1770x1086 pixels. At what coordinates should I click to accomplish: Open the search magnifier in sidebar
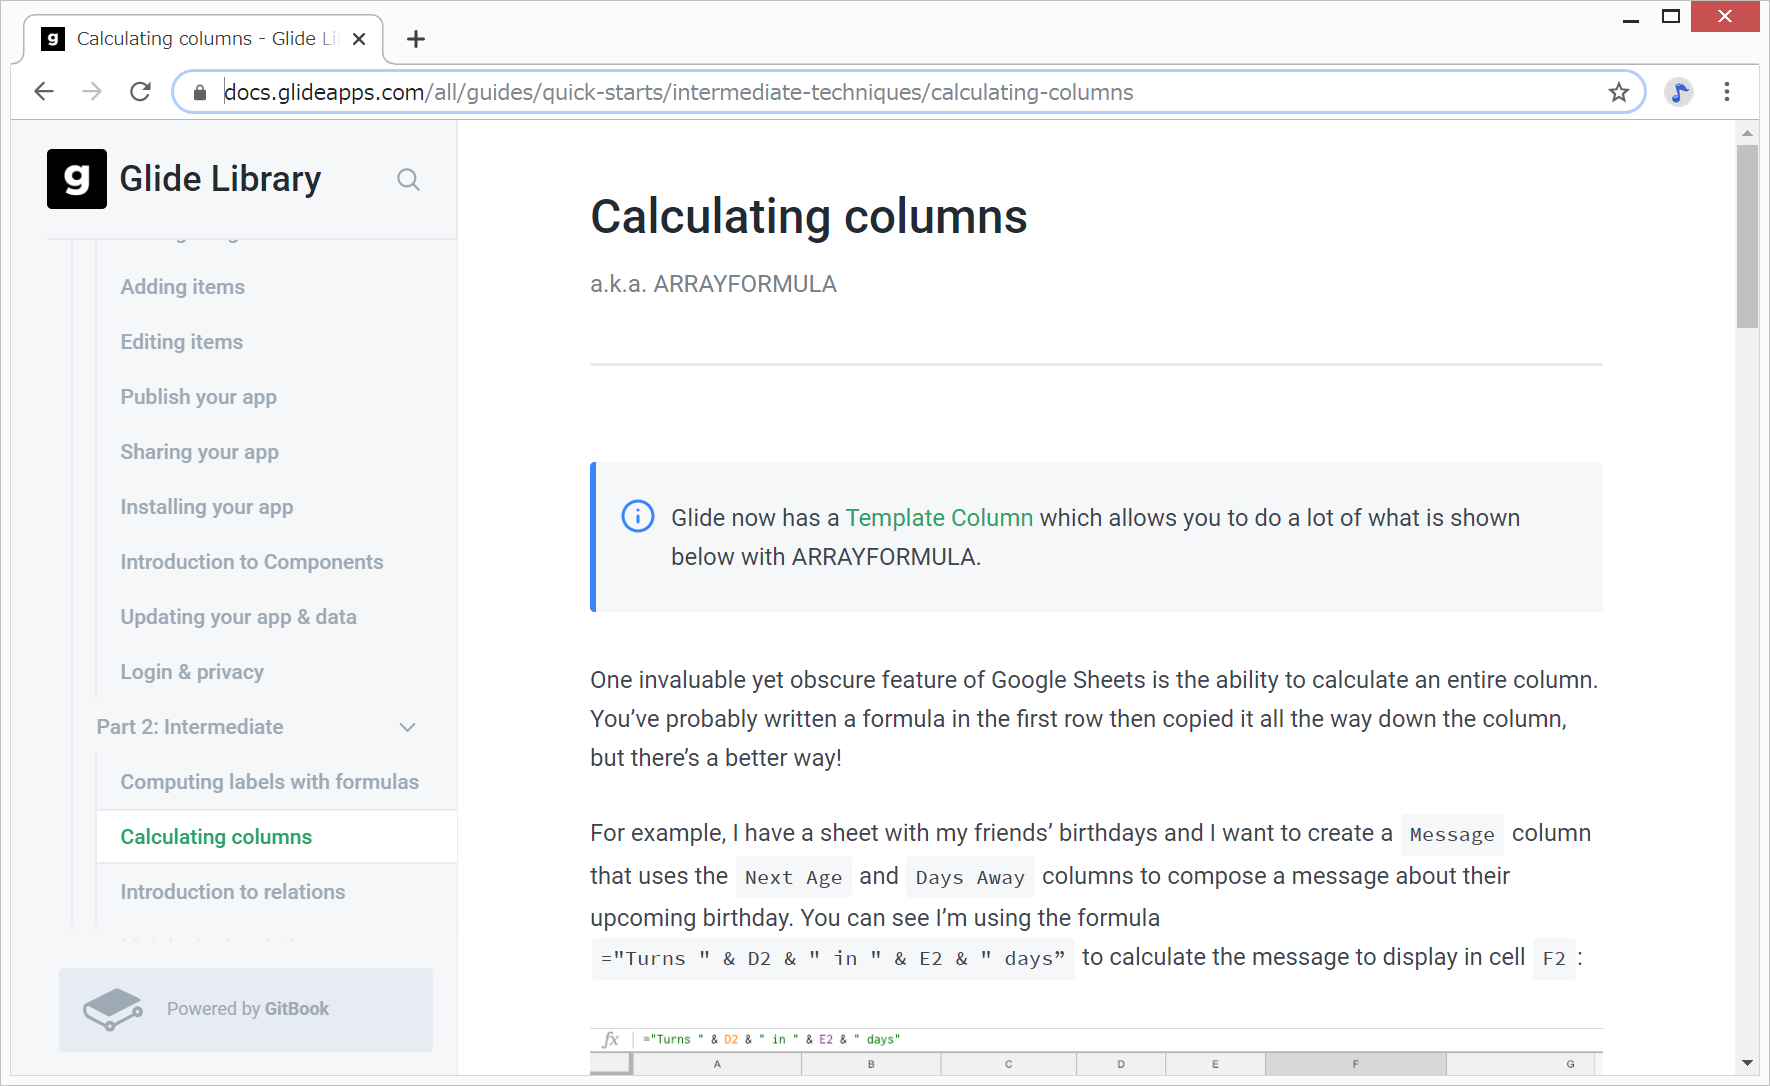pyautogui.click(x=408, y=180)
